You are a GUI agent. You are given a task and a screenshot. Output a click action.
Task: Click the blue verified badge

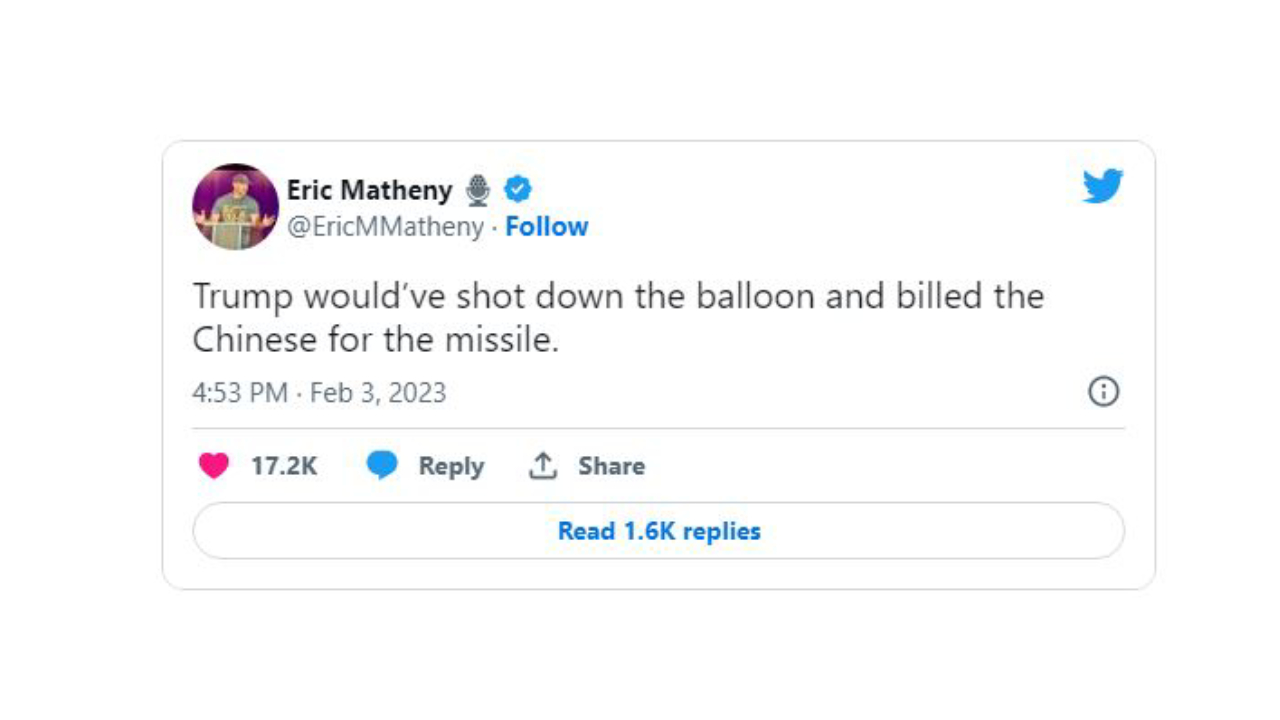[x=517, y=188]
